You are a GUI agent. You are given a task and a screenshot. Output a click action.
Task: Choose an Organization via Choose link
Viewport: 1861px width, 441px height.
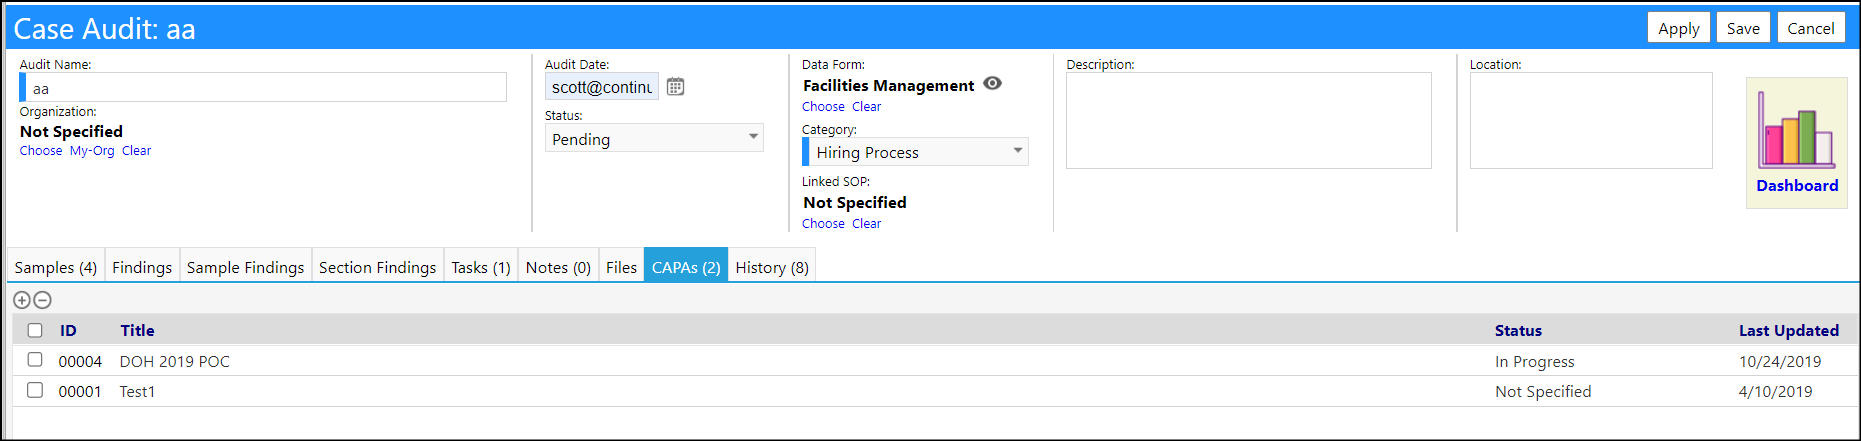click(41, 151)
